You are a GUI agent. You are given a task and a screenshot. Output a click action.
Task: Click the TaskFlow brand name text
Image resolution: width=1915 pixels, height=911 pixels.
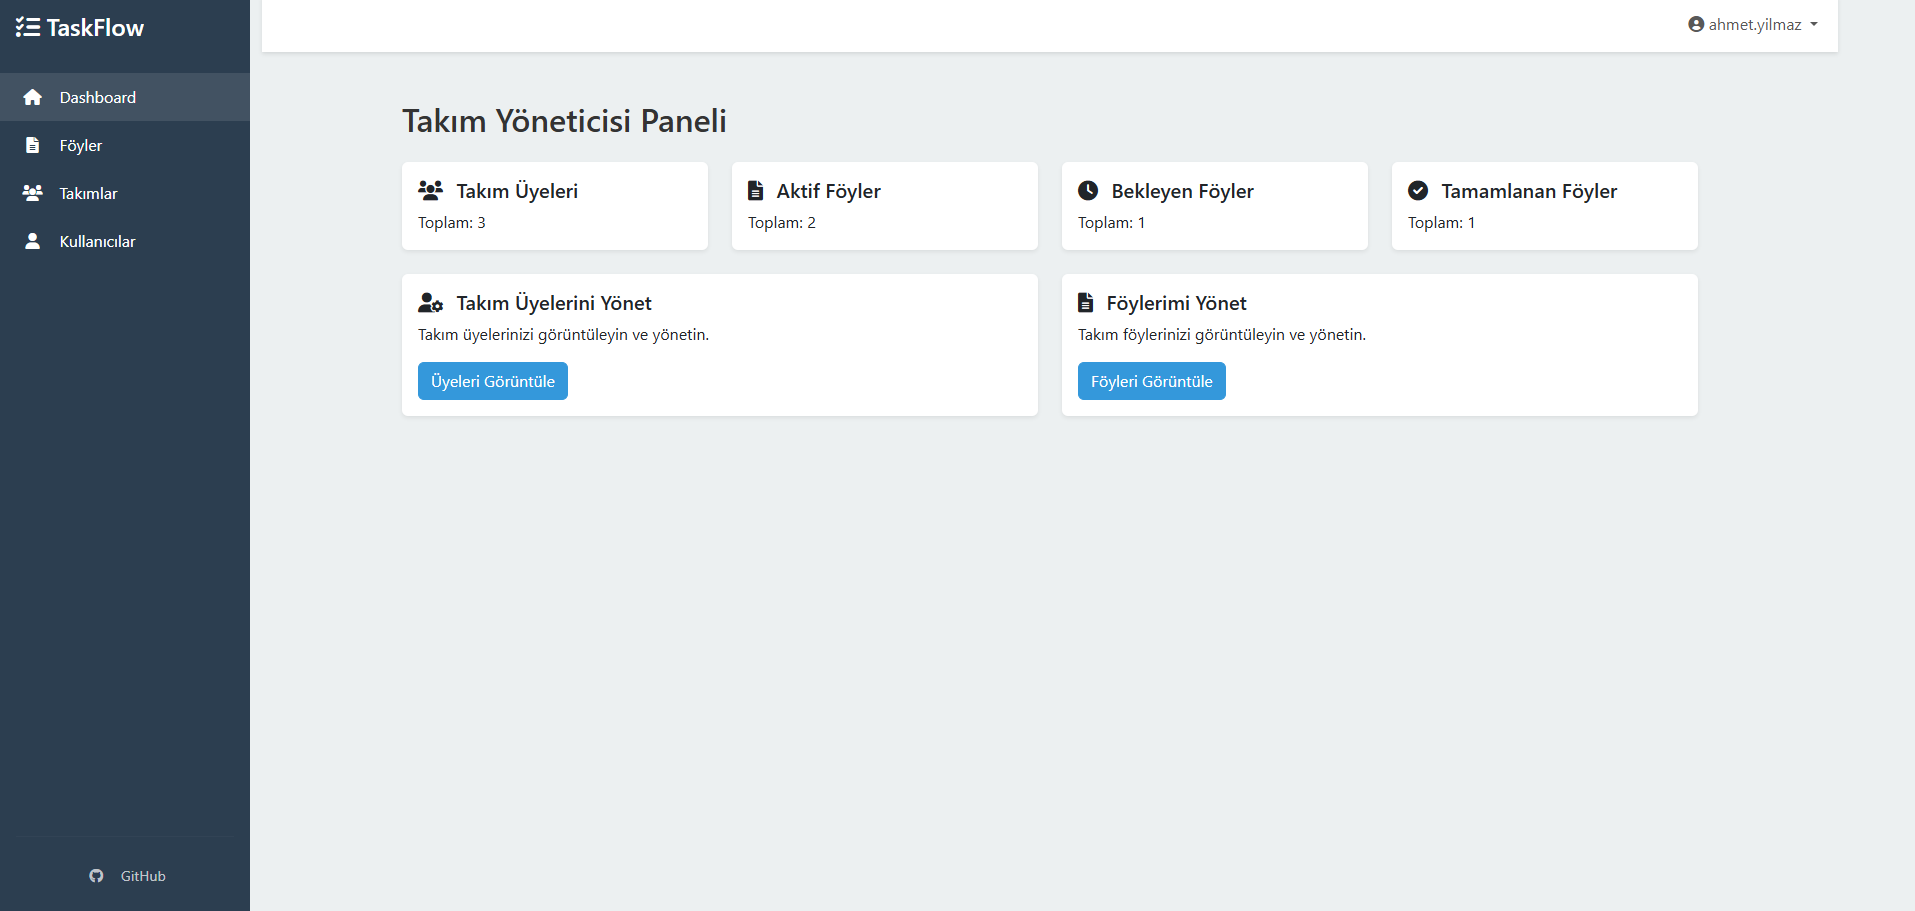coord(95,28)
